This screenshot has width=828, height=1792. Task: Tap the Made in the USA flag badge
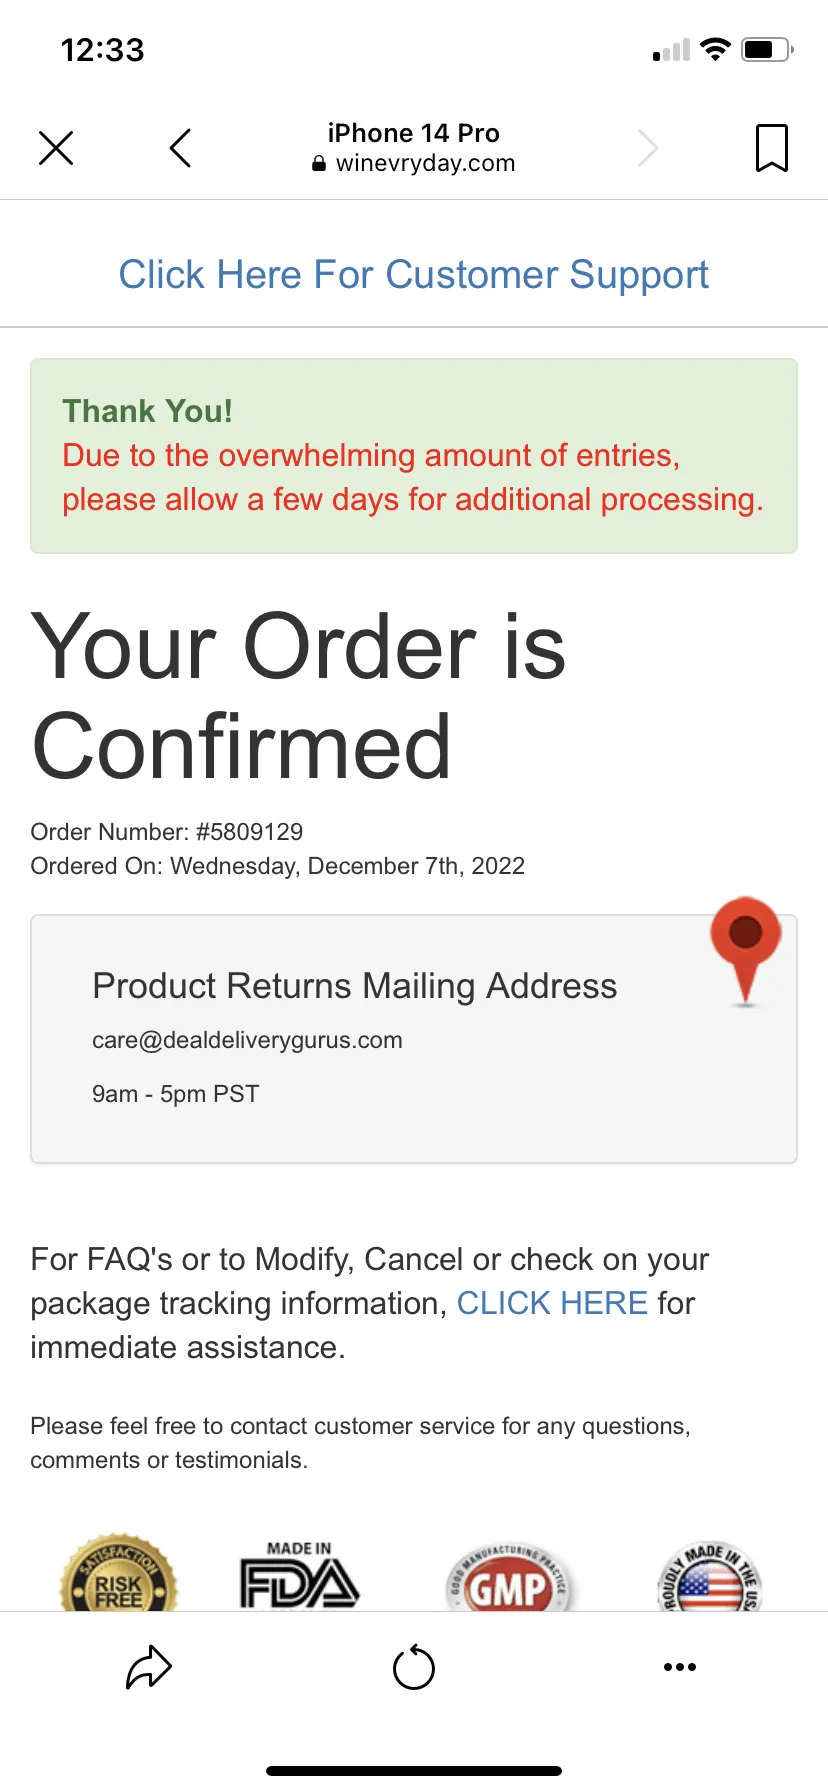710,1576
